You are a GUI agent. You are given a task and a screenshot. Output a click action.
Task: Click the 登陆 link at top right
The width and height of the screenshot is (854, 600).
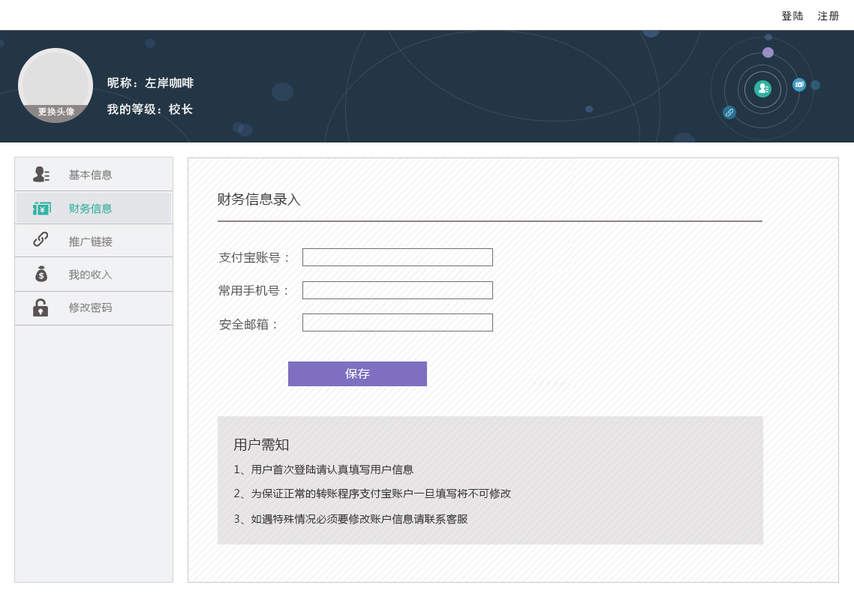click(x=792, y=16)
